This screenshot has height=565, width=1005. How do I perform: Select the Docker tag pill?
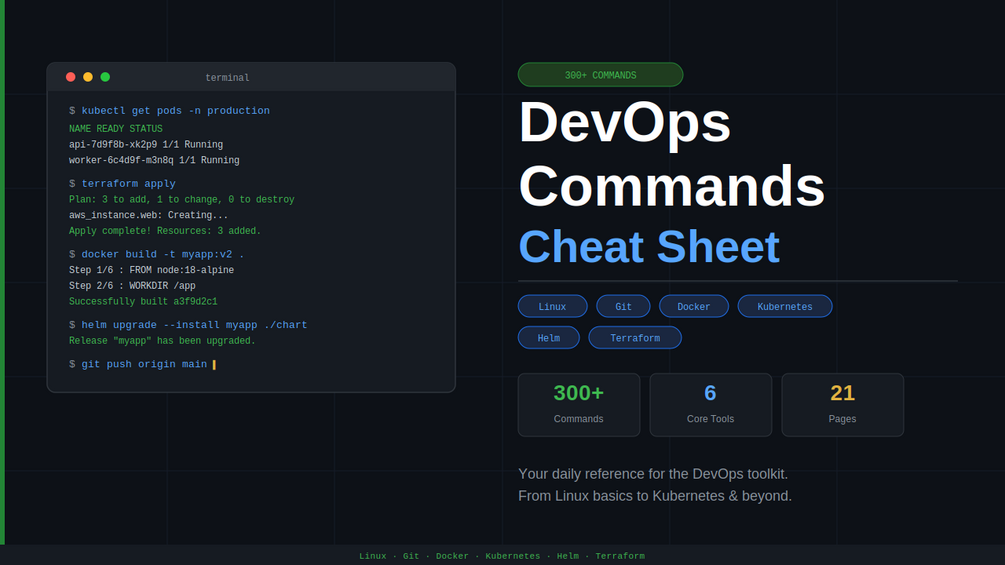point(694,306)
